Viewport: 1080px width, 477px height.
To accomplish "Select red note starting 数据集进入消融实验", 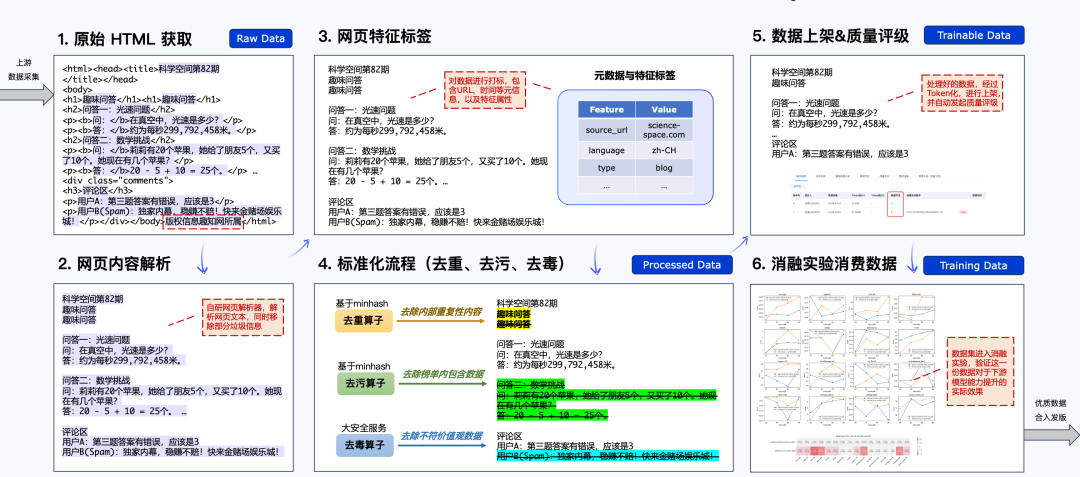I will 979,371.
